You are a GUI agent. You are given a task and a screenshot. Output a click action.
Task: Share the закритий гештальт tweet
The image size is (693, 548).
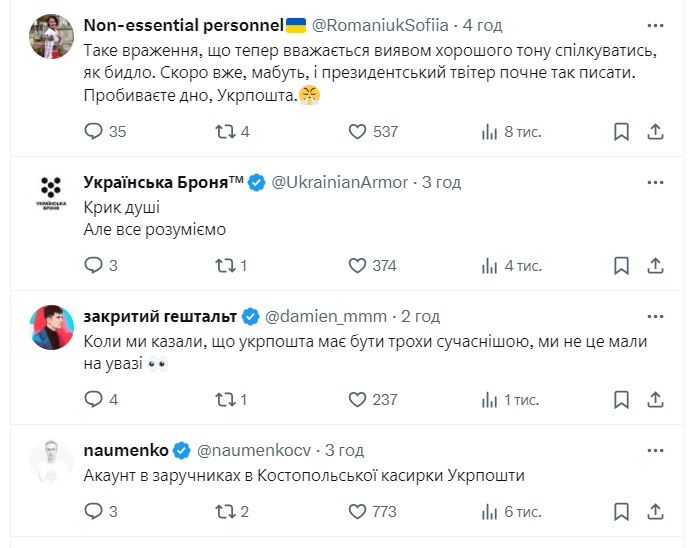click(656, 399)
